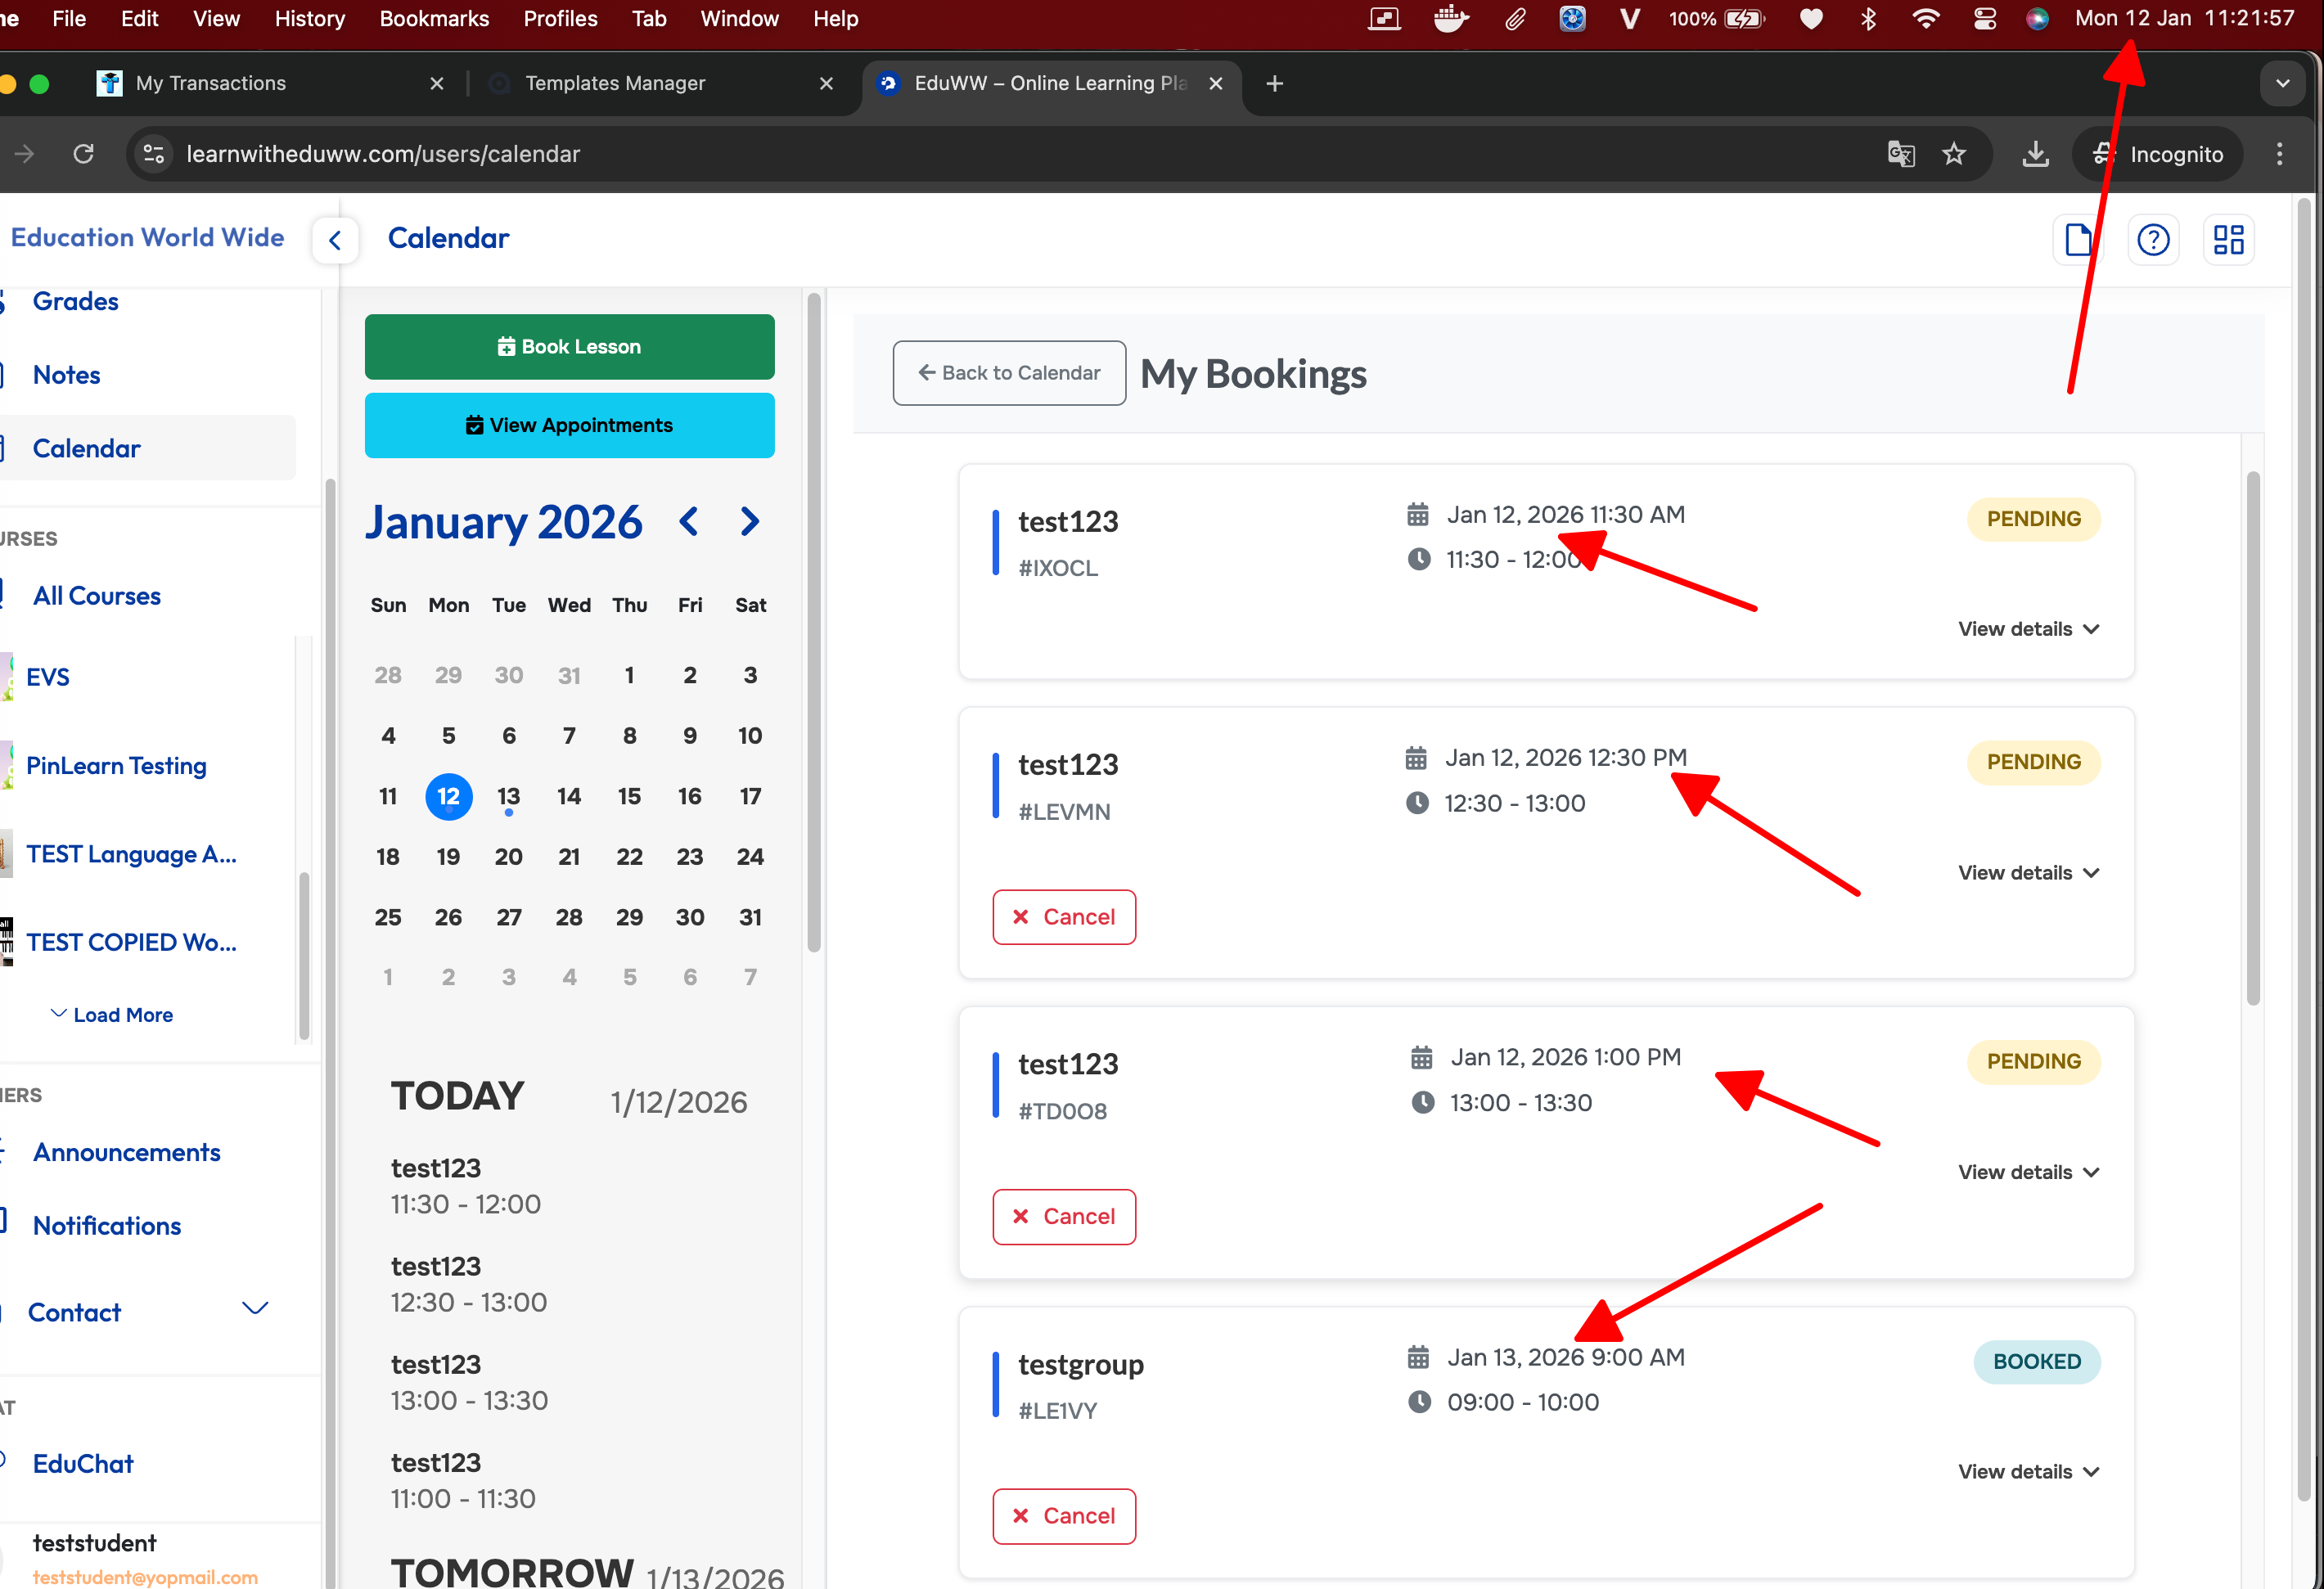Go to previous month arrow
This screenshot has height=1589, width=2324.
click(x=689, y=522)
